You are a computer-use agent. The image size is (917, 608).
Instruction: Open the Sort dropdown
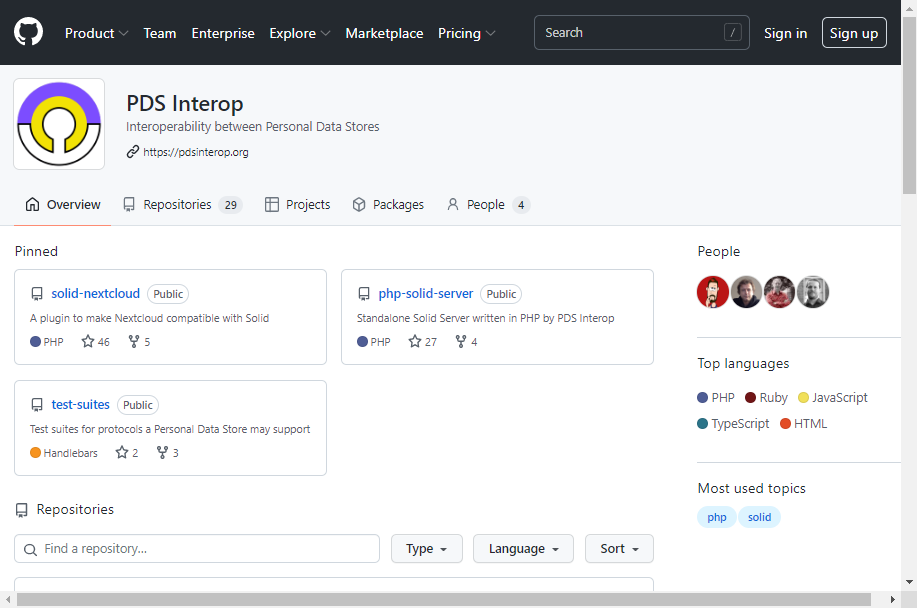[619, 548]
